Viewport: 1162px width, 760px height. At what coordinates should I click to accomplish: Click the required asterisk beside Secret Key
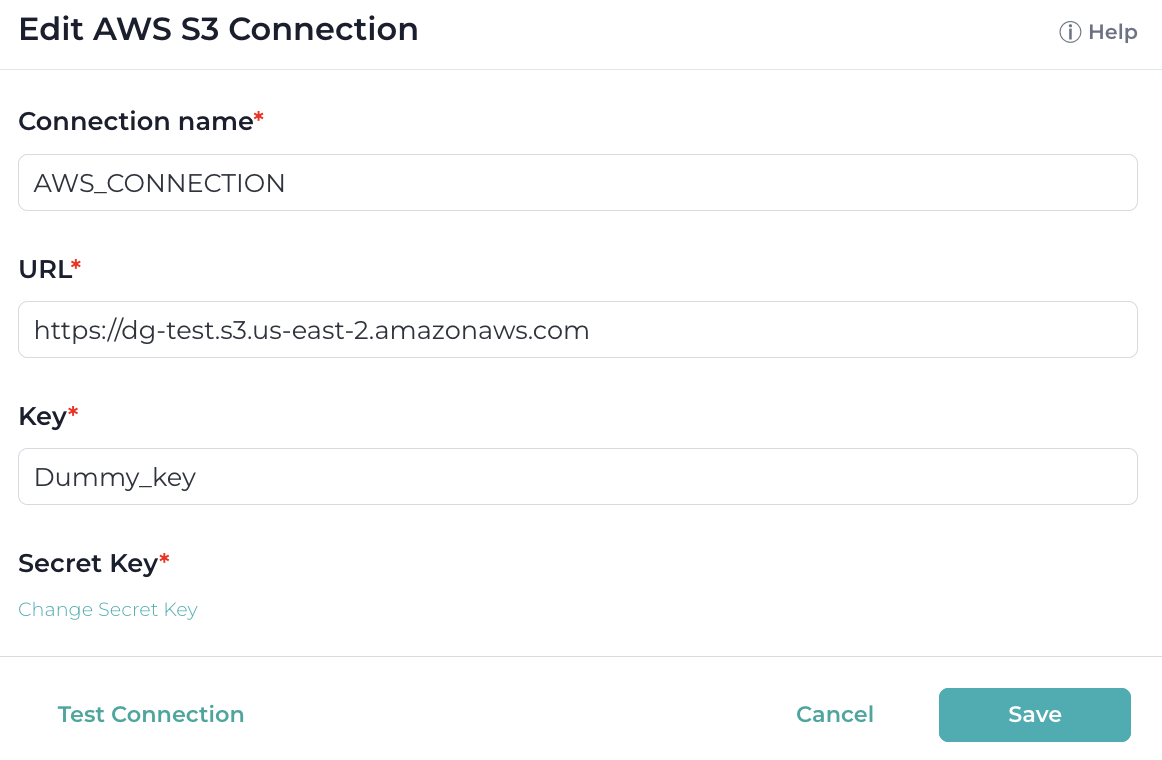pos(165,559)
